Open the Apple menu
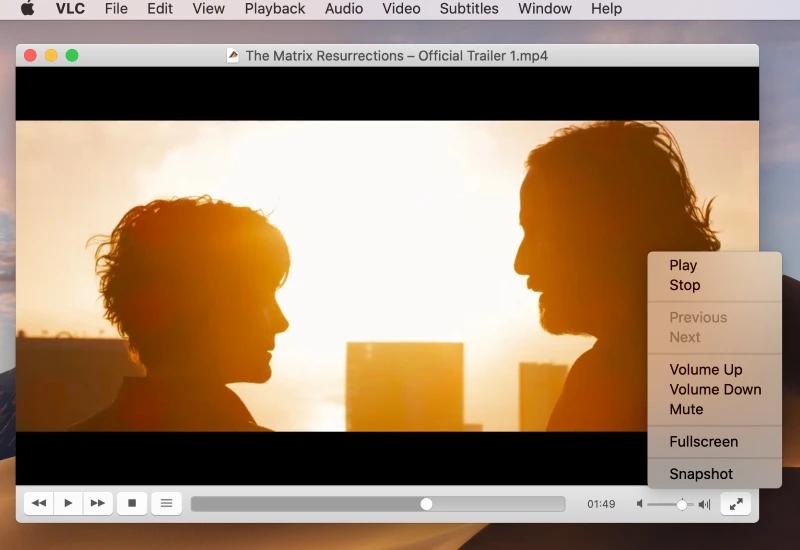 [28, 9]
